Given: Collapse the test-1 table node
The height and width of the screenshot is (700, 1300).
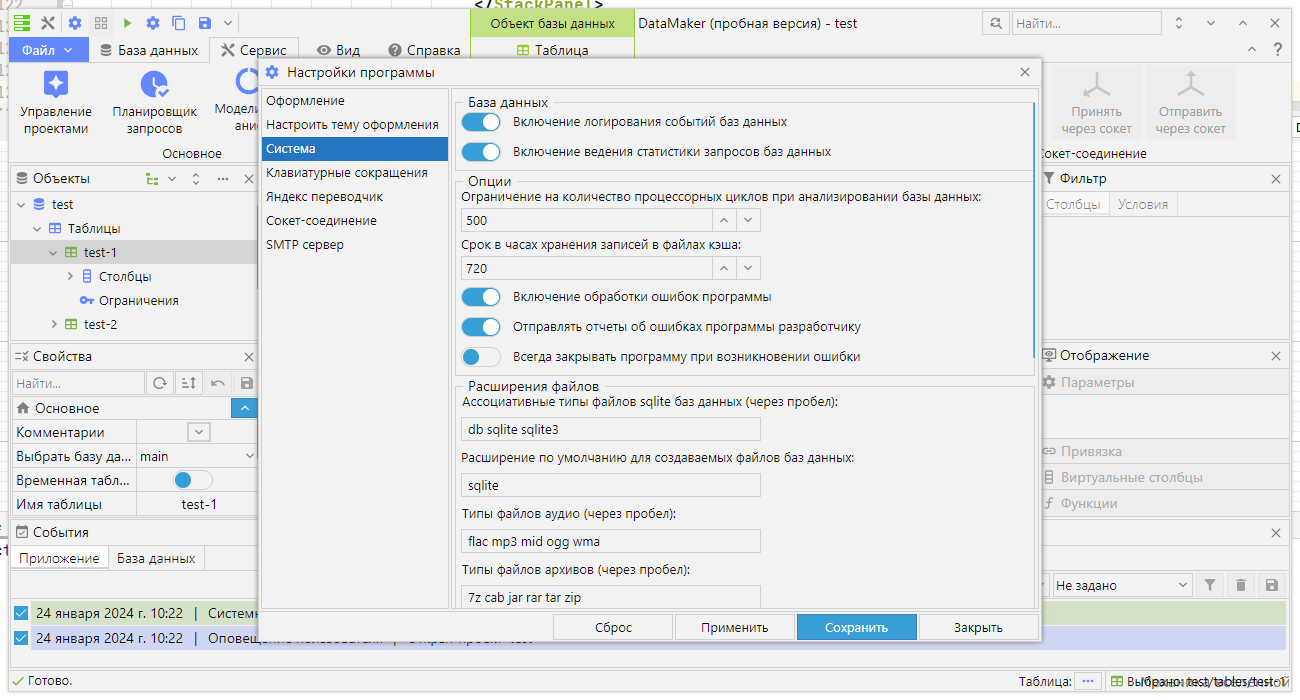Looking at the screenshot, I should point(54,252).
